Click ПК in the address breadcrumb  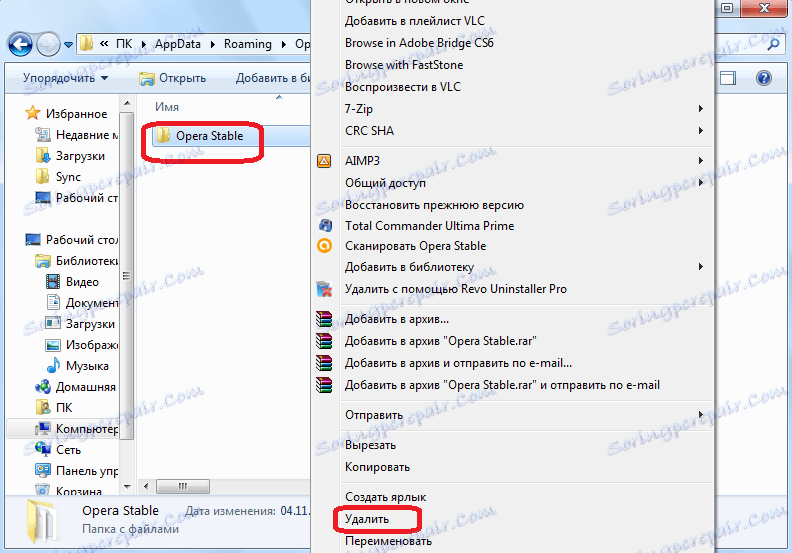point(124,44)
